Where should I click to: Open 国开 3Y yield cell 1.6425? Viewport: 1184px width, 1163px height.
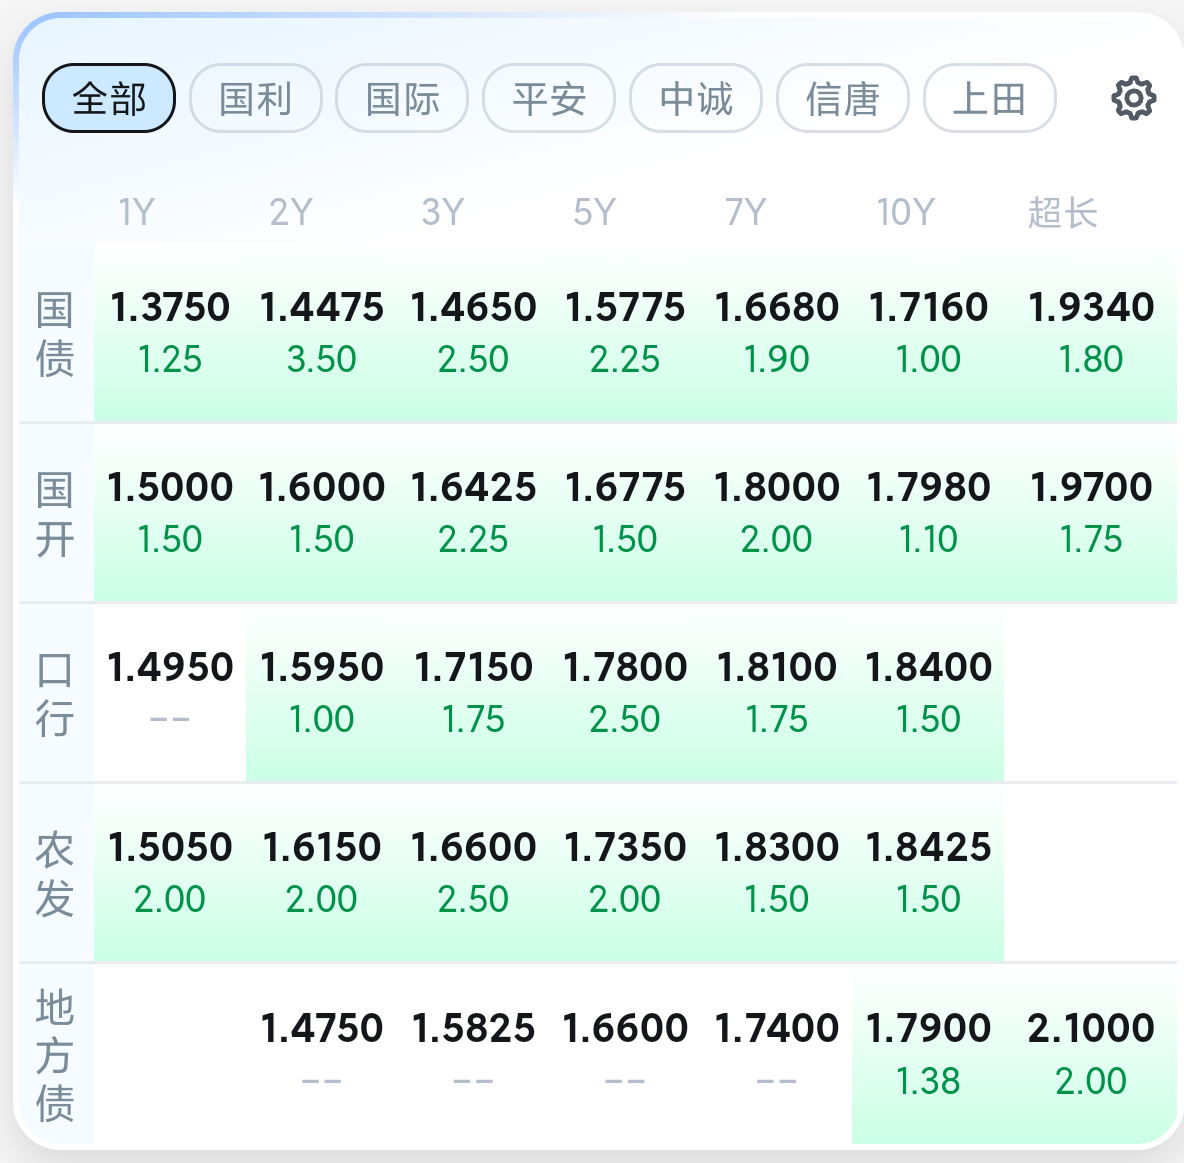click(x=473, y=512)
